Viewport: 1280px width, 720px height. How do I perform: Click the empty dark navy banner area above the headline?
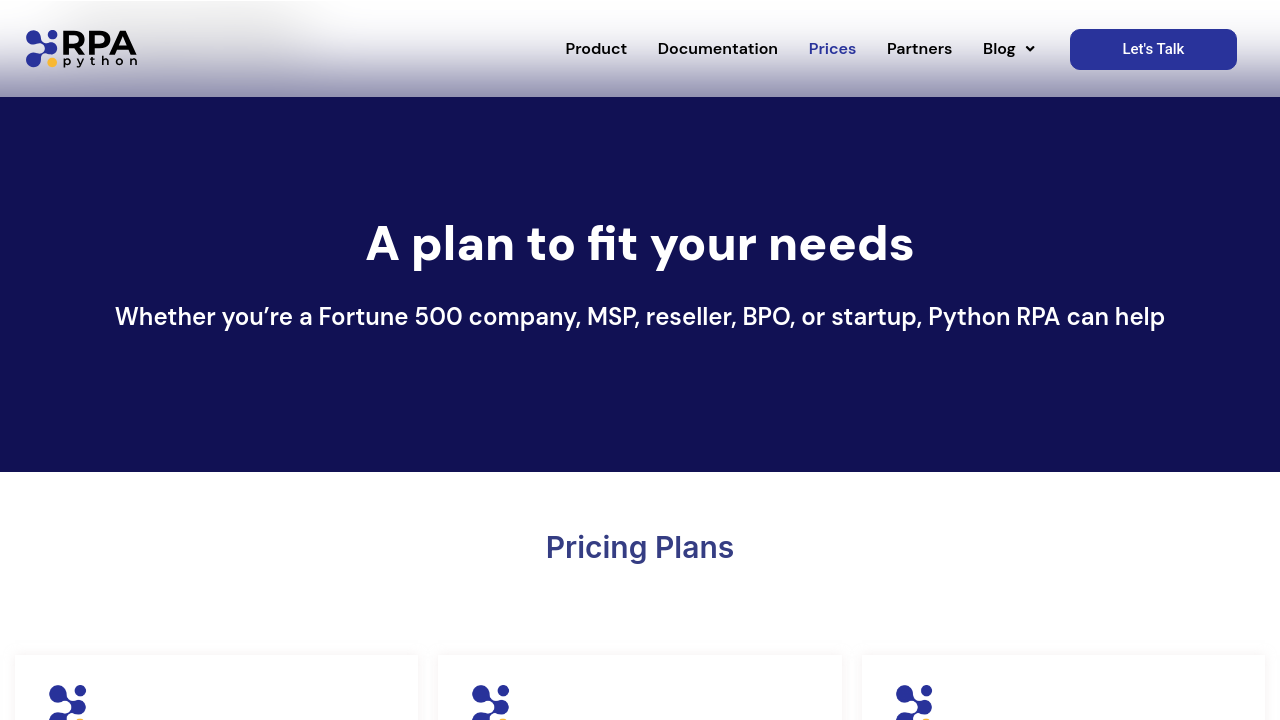pyautogui.click(x=640, y=150)
